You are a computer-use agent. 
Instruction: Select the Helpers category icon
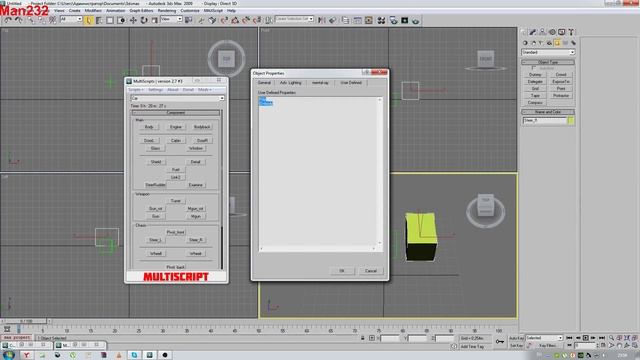click(557, 43)
